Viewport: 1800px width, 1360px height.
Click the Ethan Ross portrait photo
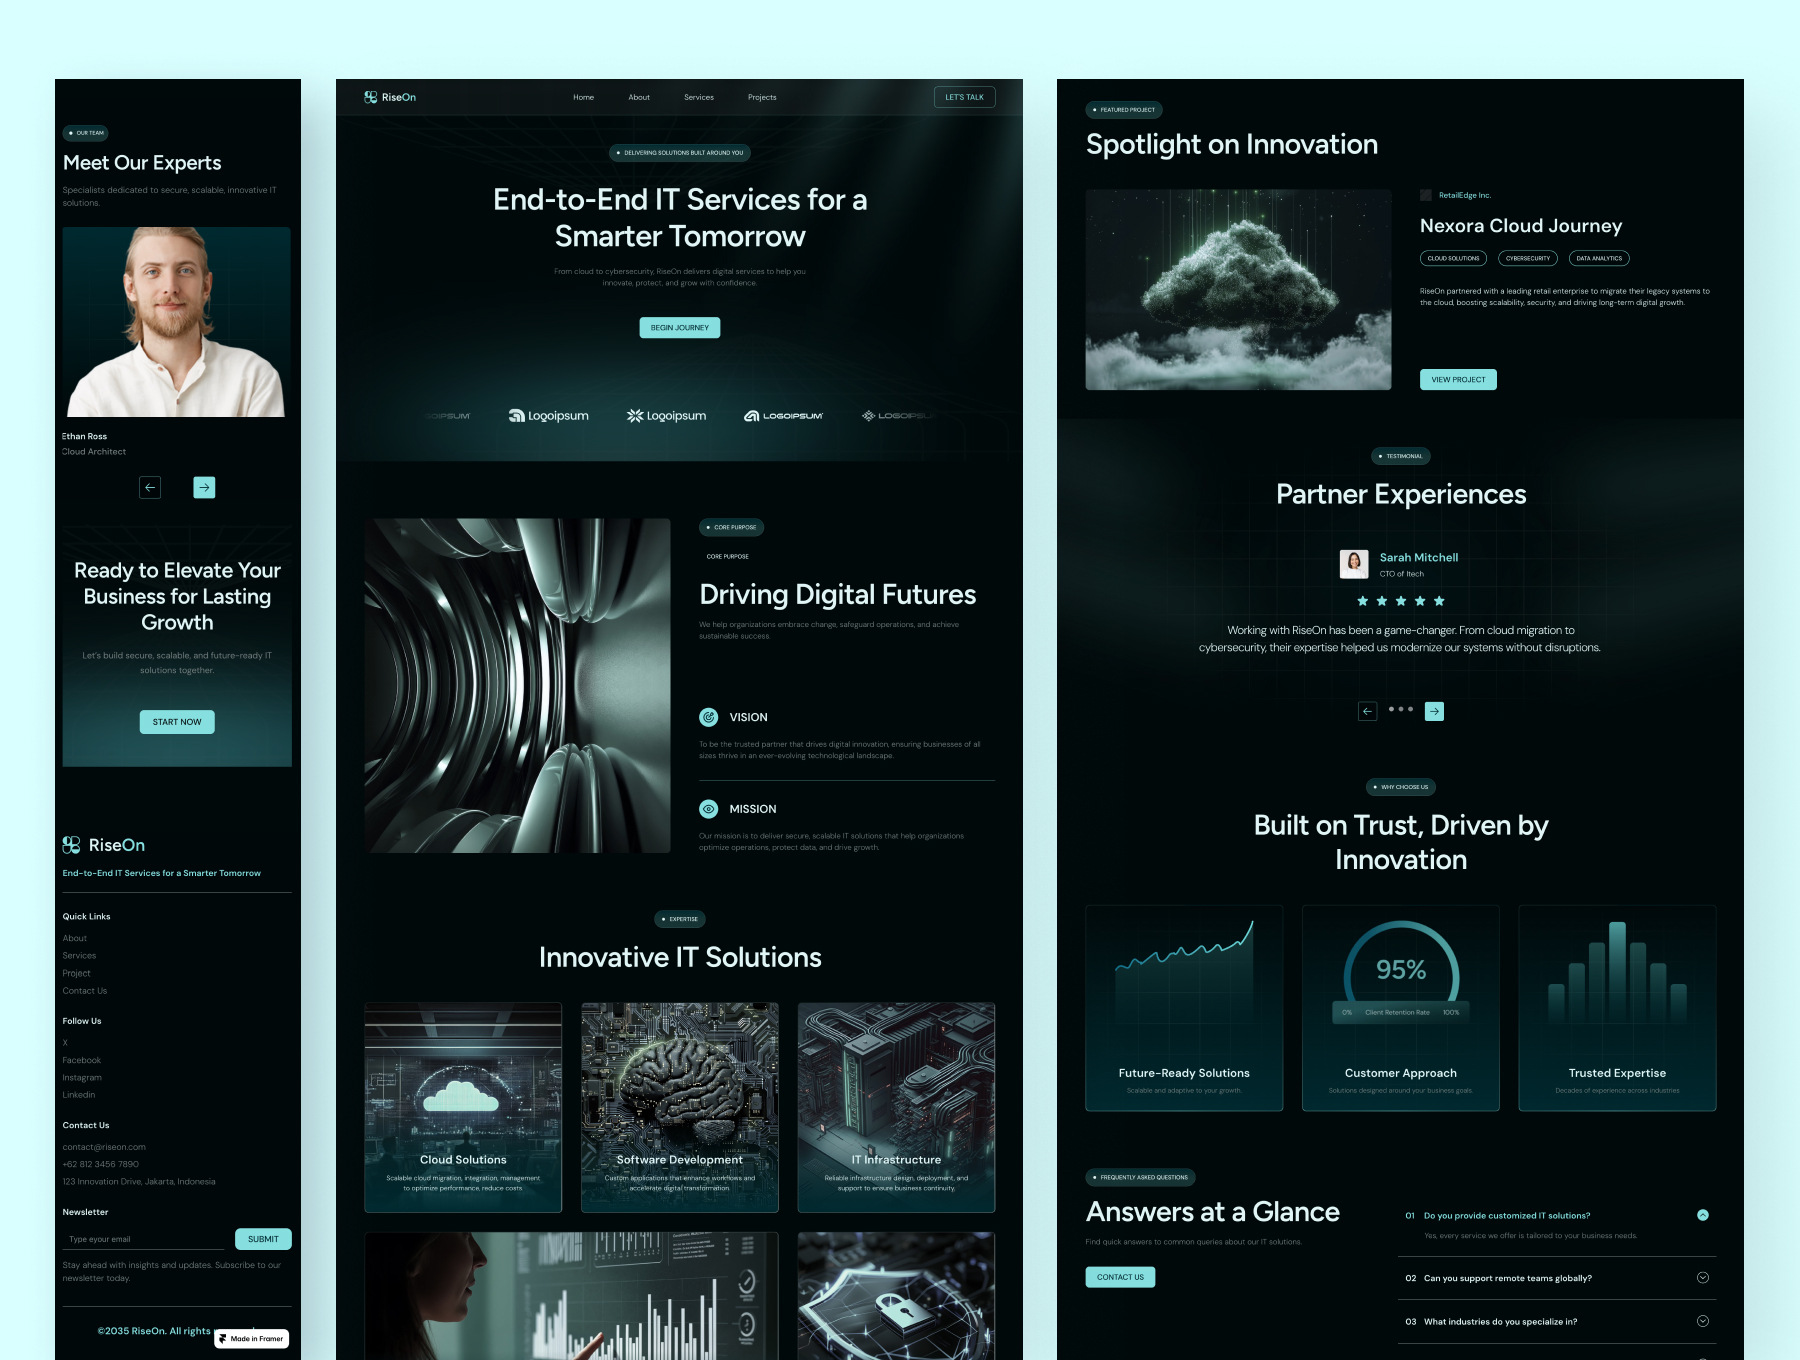point(177,322)
